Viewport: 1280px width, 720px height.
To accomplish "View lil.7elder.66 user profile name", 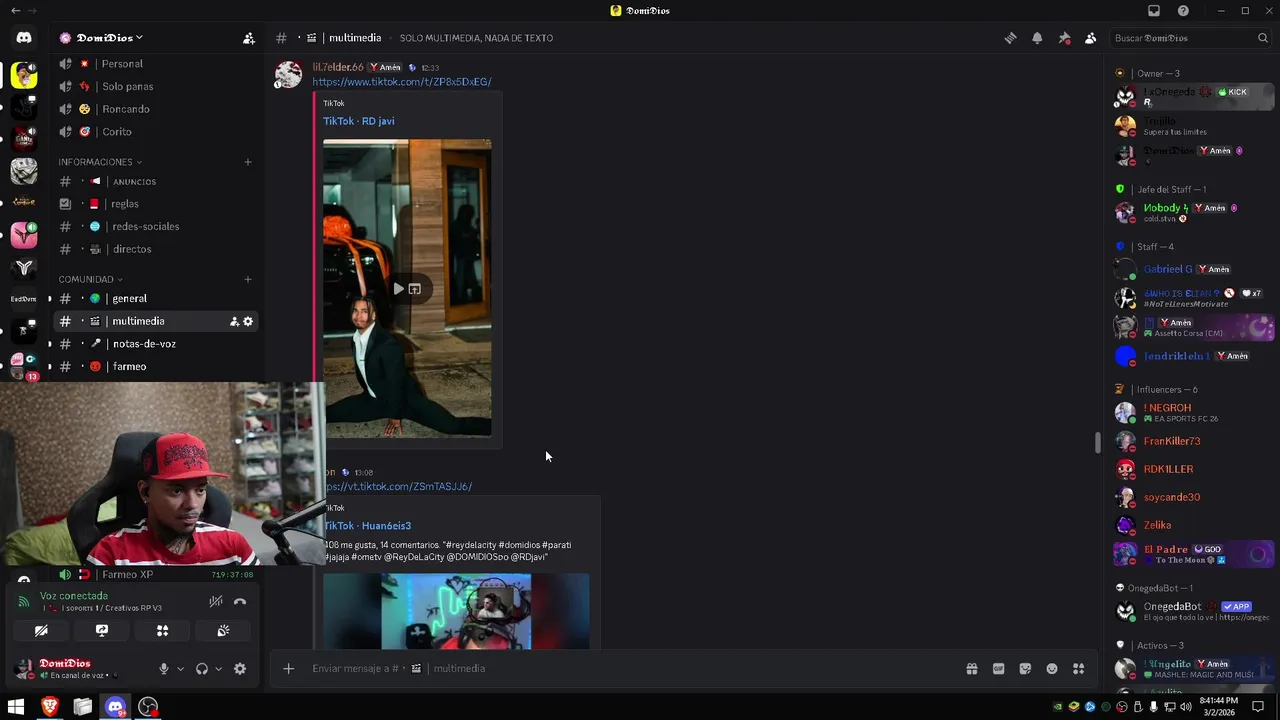I will click(338, 67).
